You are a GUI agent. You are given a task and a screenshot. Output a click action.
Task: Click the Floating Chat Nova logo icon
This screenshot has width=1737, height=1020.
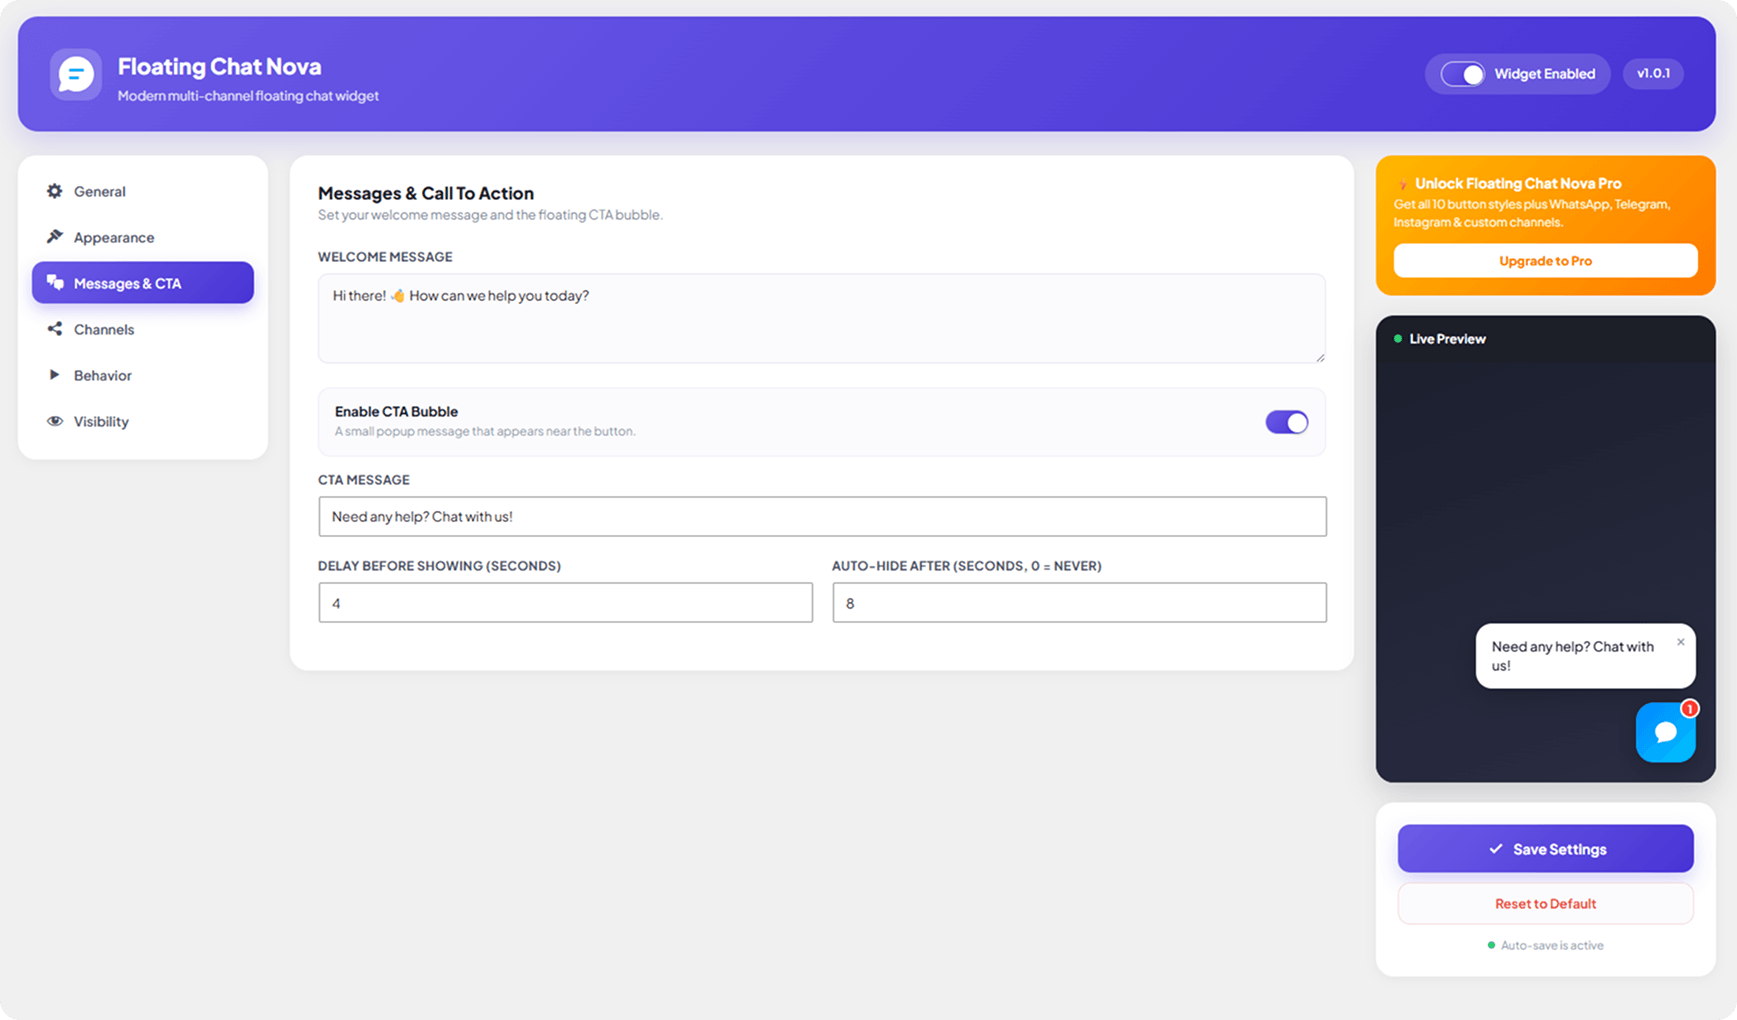(x=76, y=74)
